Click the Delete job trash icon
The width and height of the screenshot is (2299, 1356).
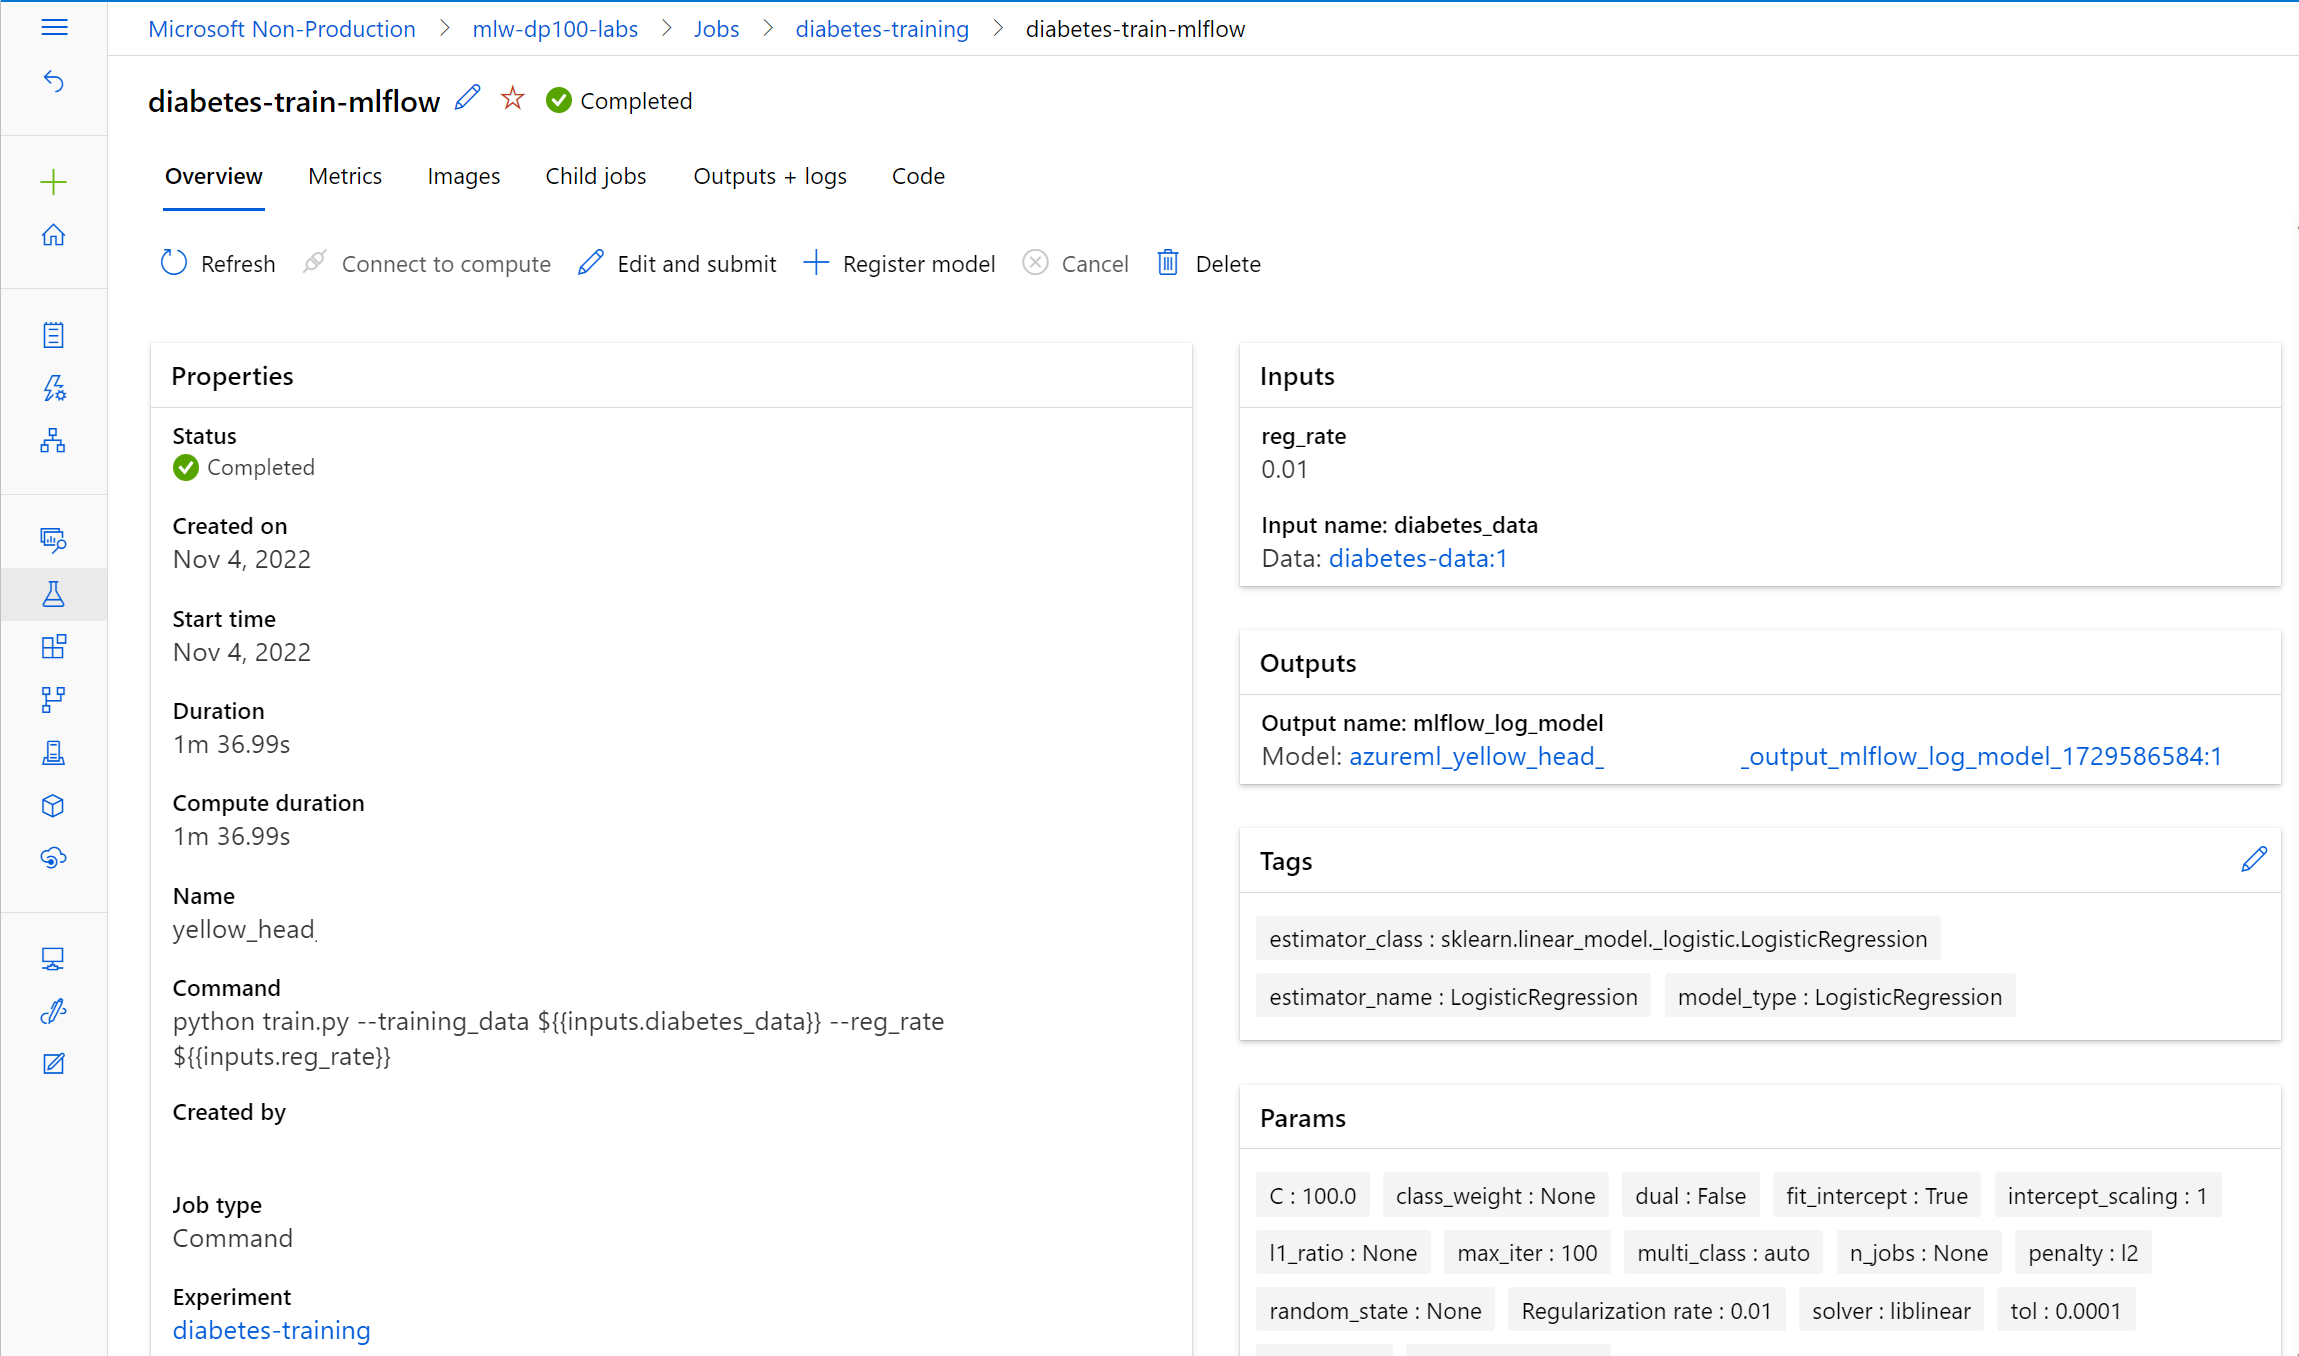coord(1168,262)
